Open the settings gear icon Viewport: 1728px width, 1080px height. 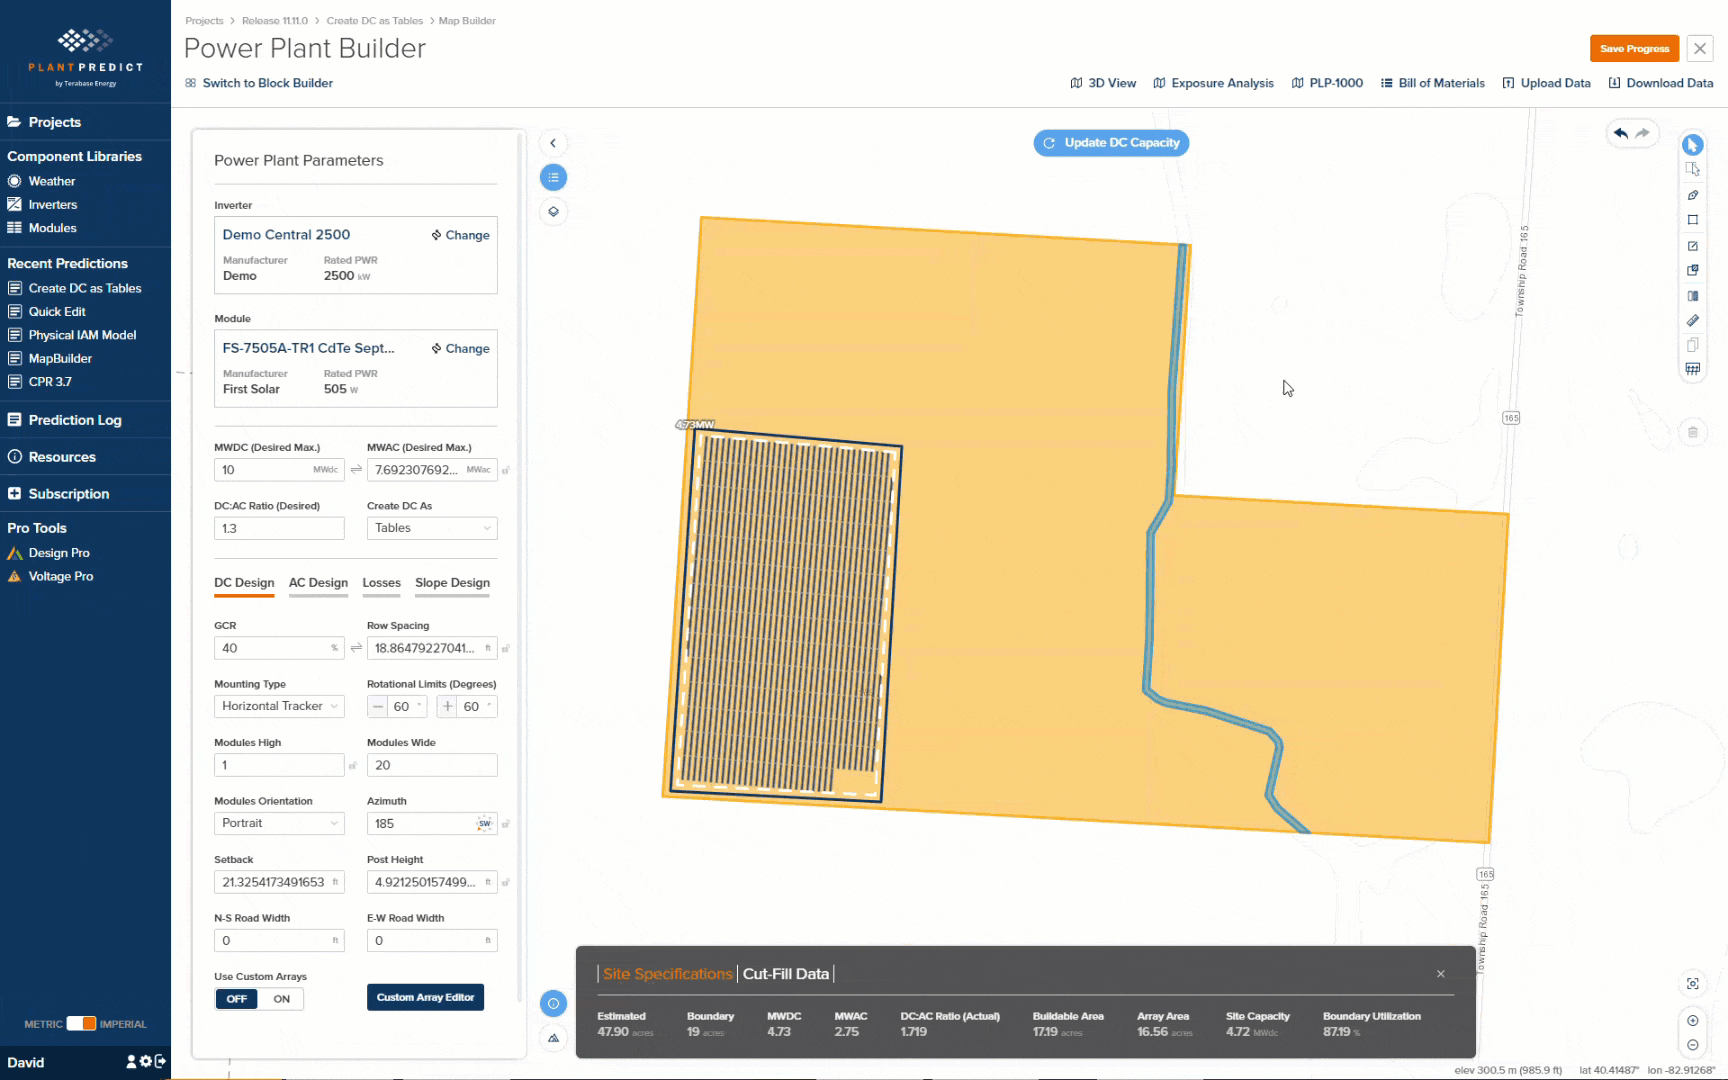click(x=146, y=1062)
